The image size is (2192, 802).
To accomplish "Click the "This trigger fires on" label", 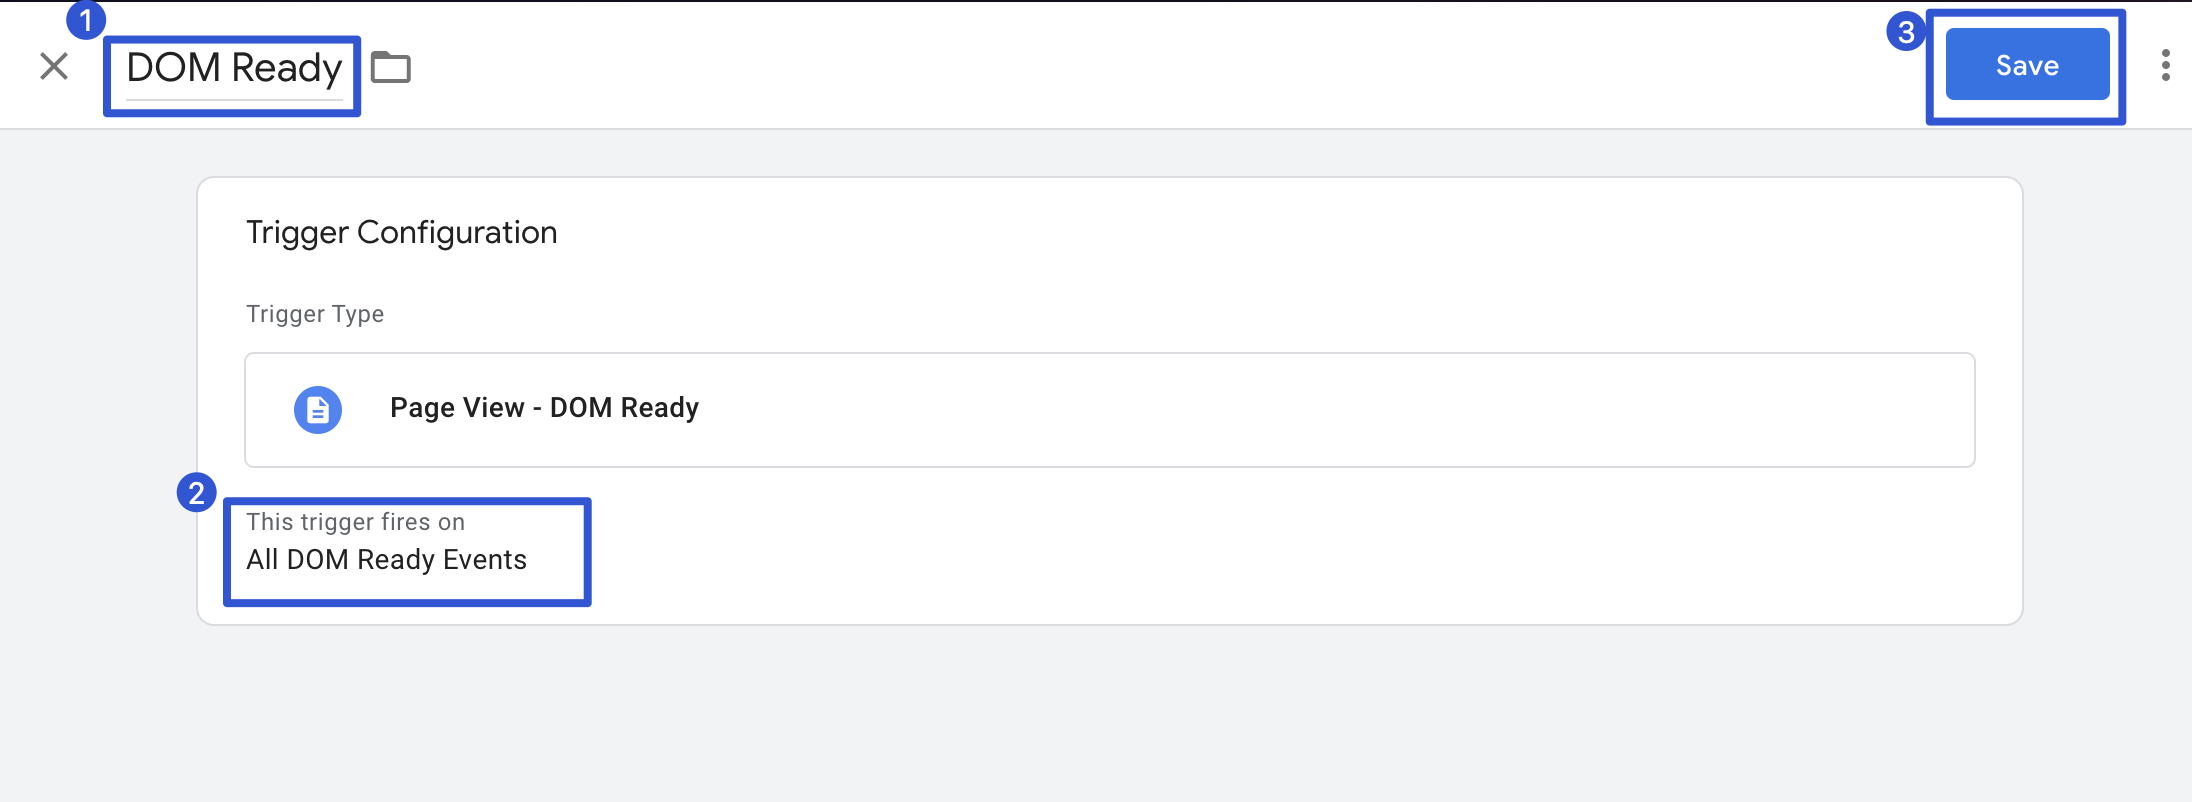I will coord(355,522).
